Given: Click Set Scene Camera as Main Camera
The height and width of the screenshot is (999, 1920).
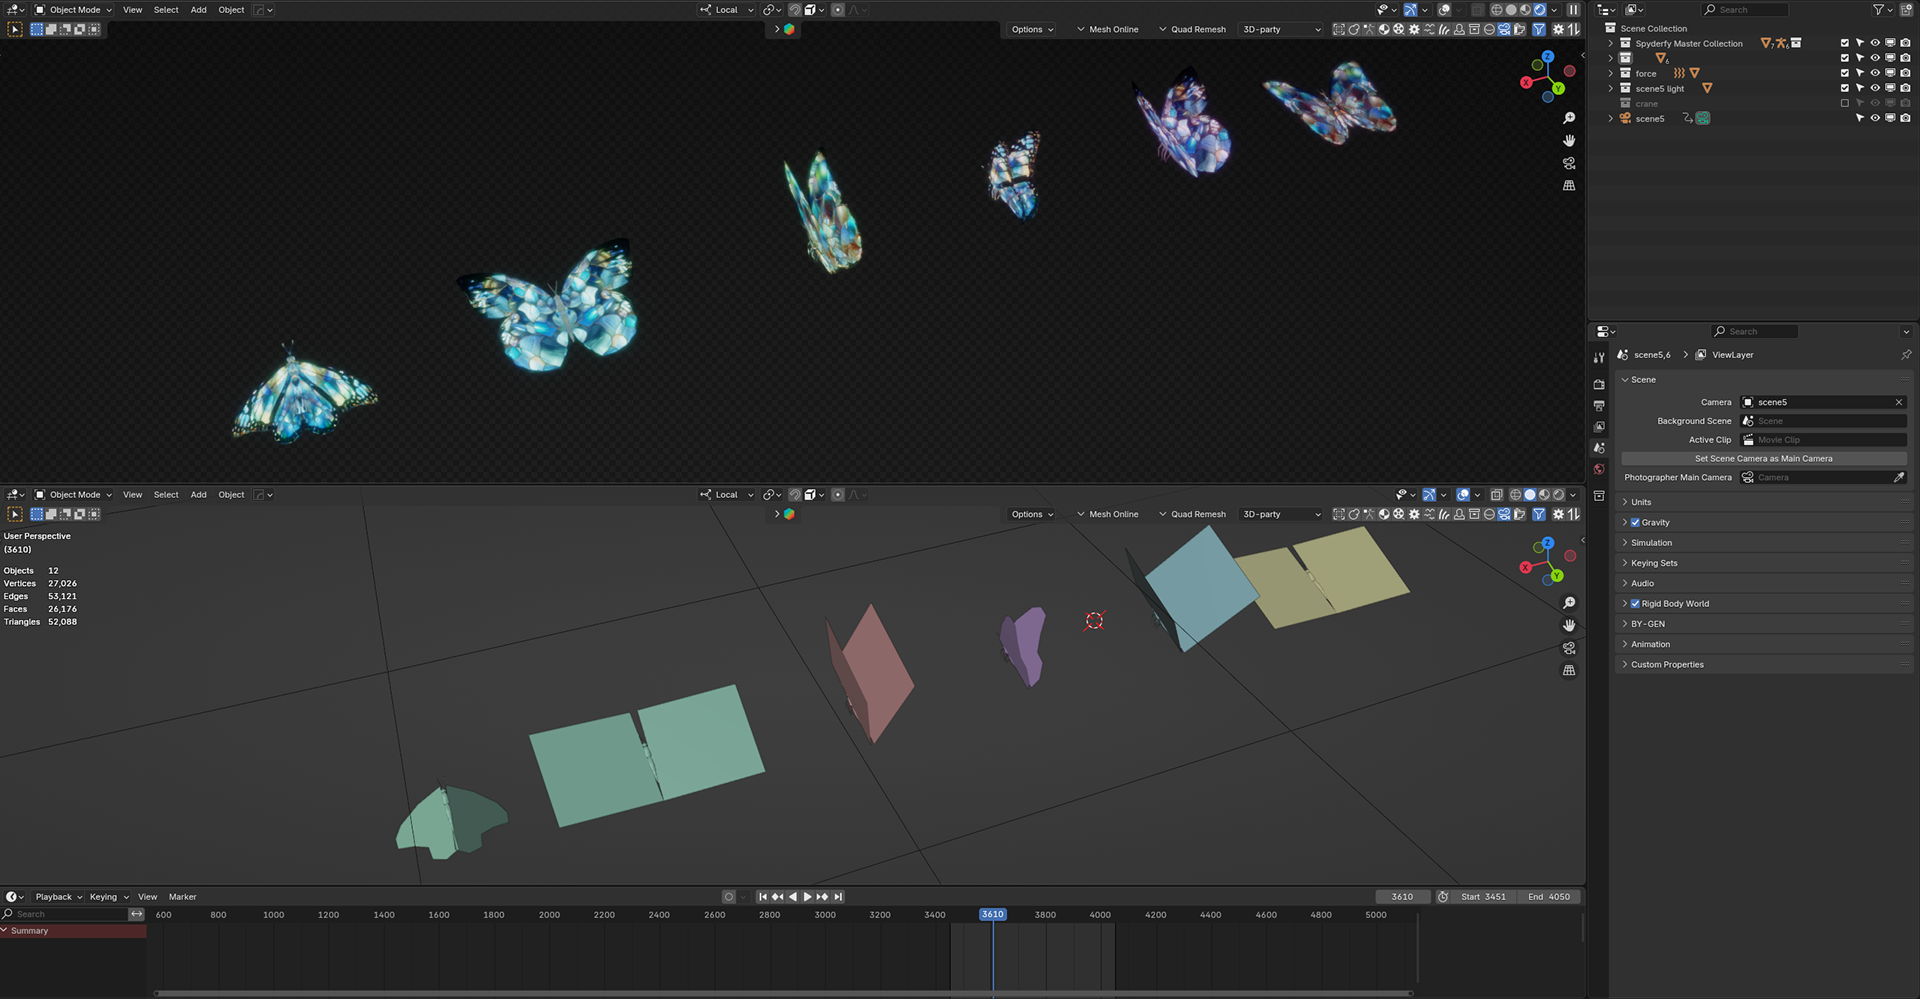Looking at the screenshot, I should pos(1764,459).
